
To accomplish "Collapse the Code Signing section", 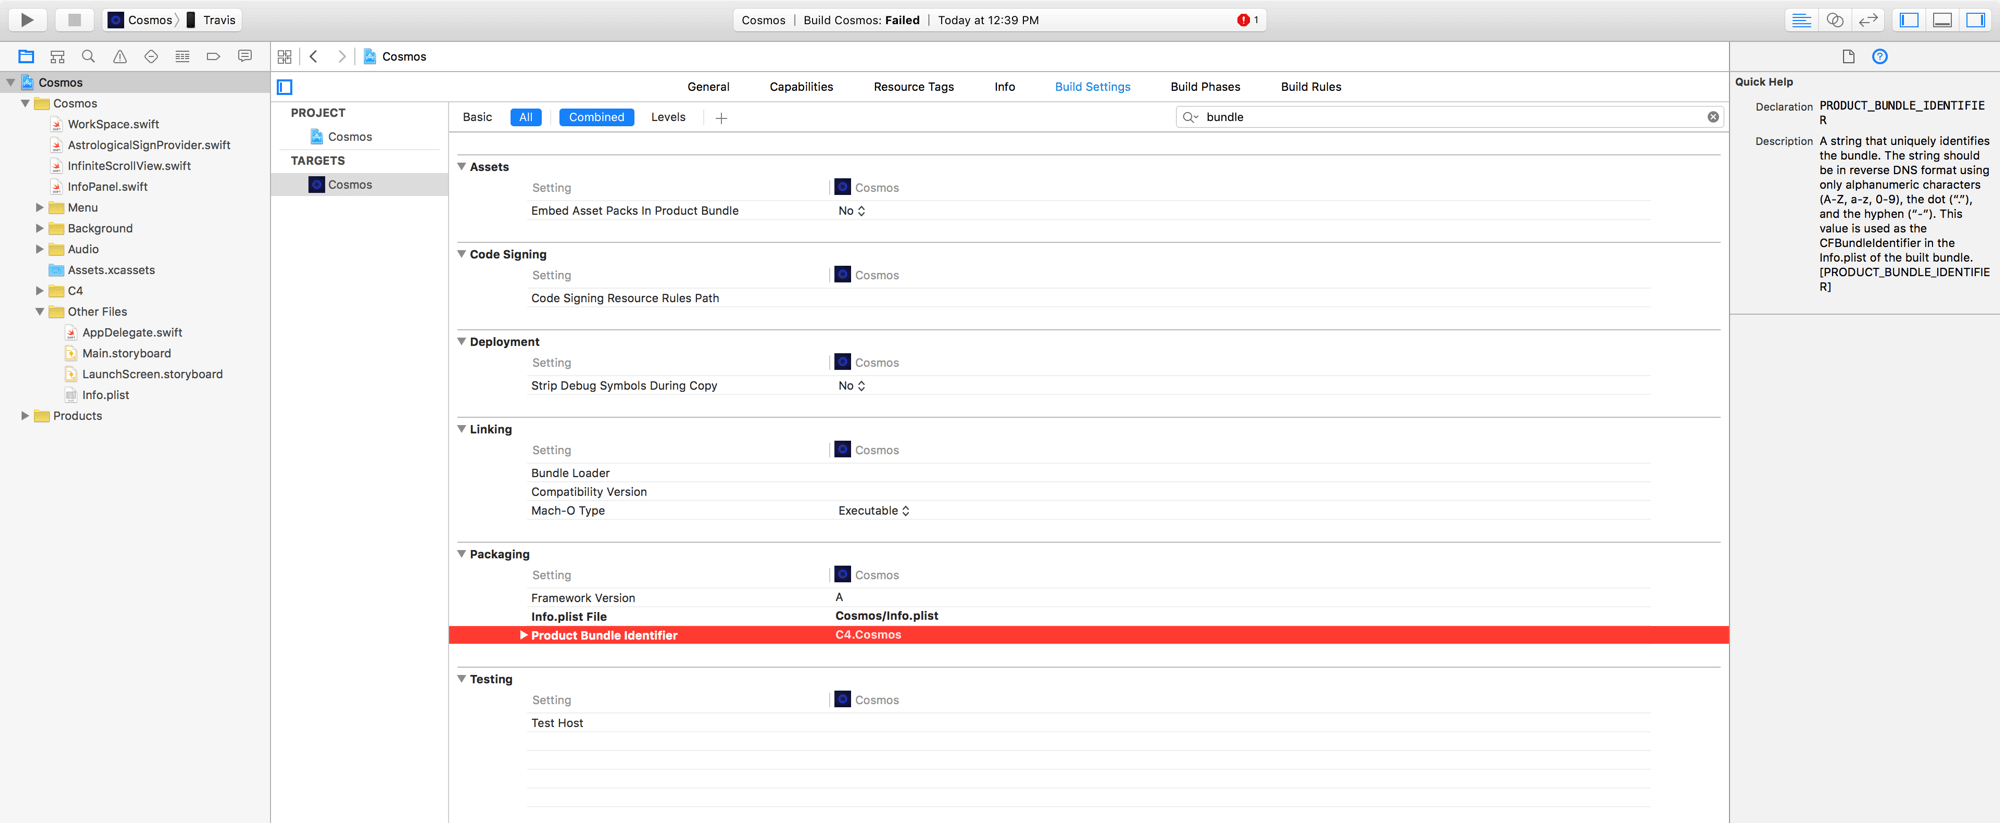I will point(462,254).
